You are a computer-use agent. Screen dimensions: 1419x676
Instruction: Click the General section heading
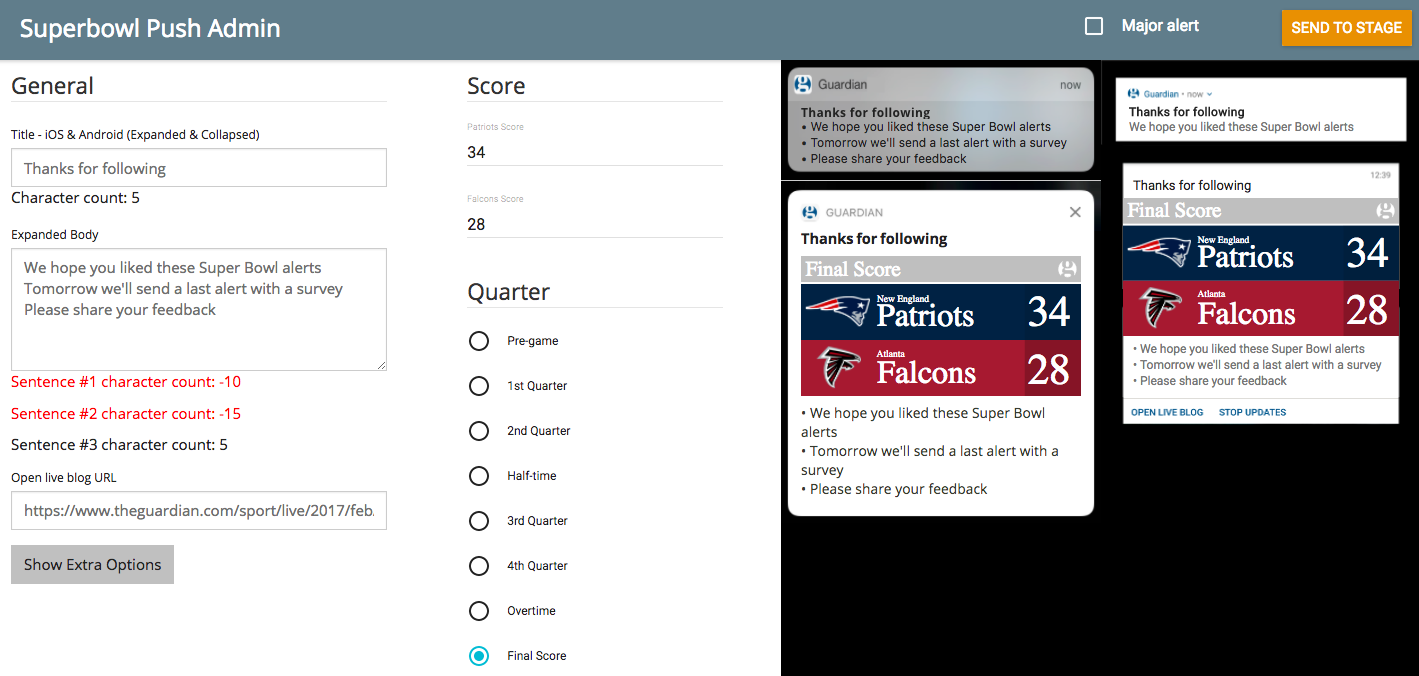(52, 86)
